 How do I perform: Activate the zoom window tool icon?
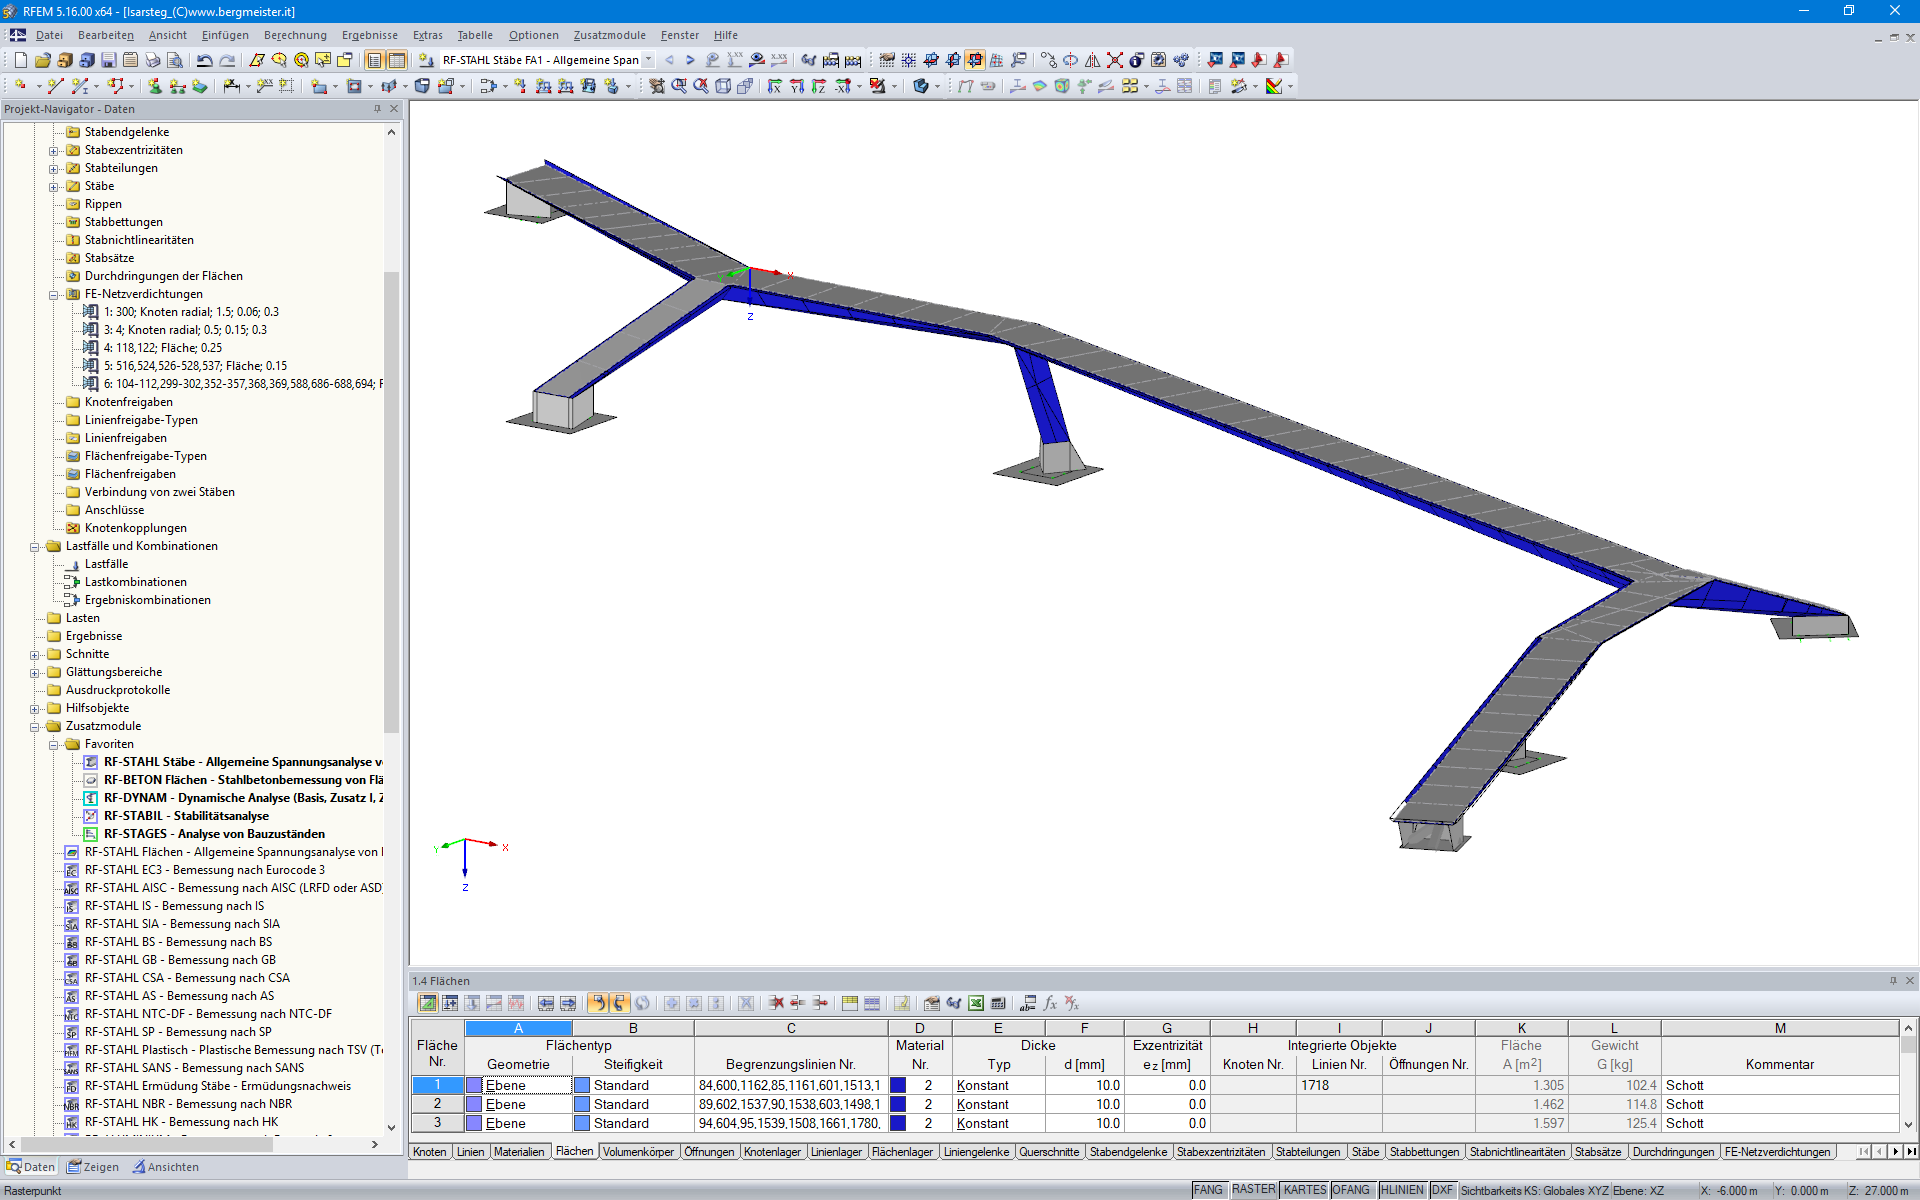point(678,86)
